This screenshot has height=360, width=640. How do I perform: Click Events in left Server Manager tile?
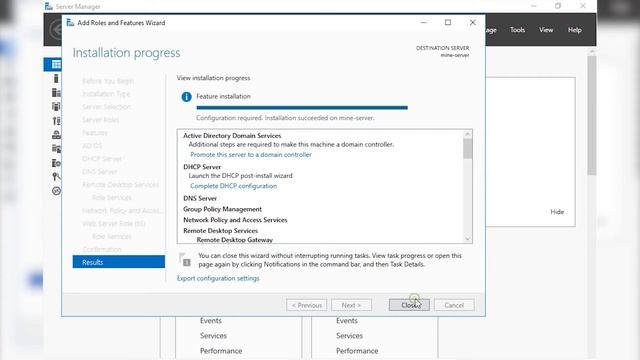(x=211, y=321)
